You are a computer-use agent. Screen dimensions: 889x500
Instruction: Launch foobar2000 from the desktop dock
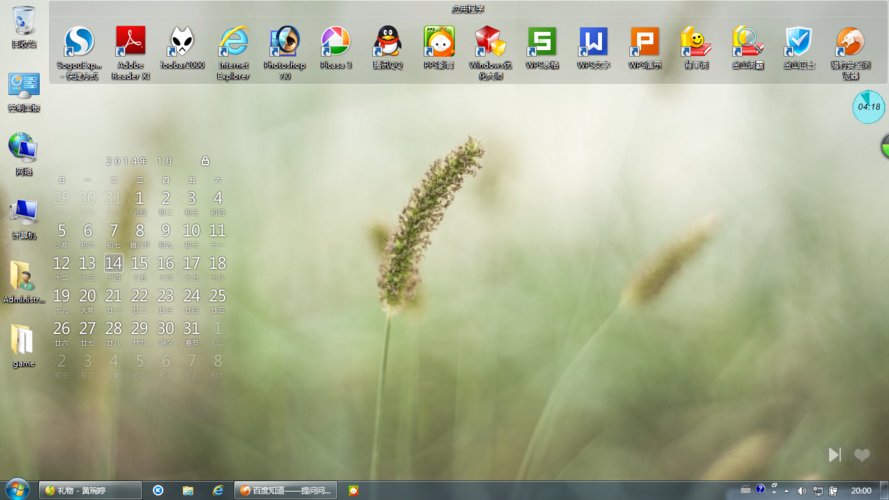point(182,42)
